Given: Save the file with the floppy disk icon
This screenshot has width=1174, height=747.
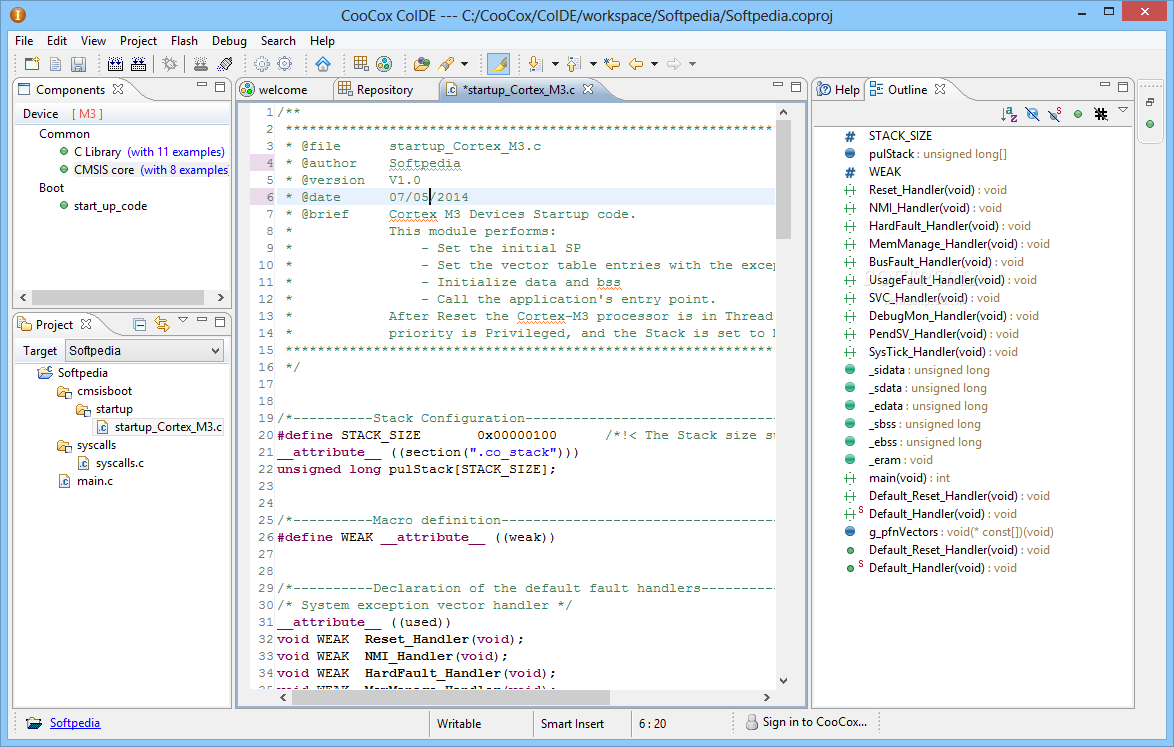Looking at the screenshot, I should [78, 64].
